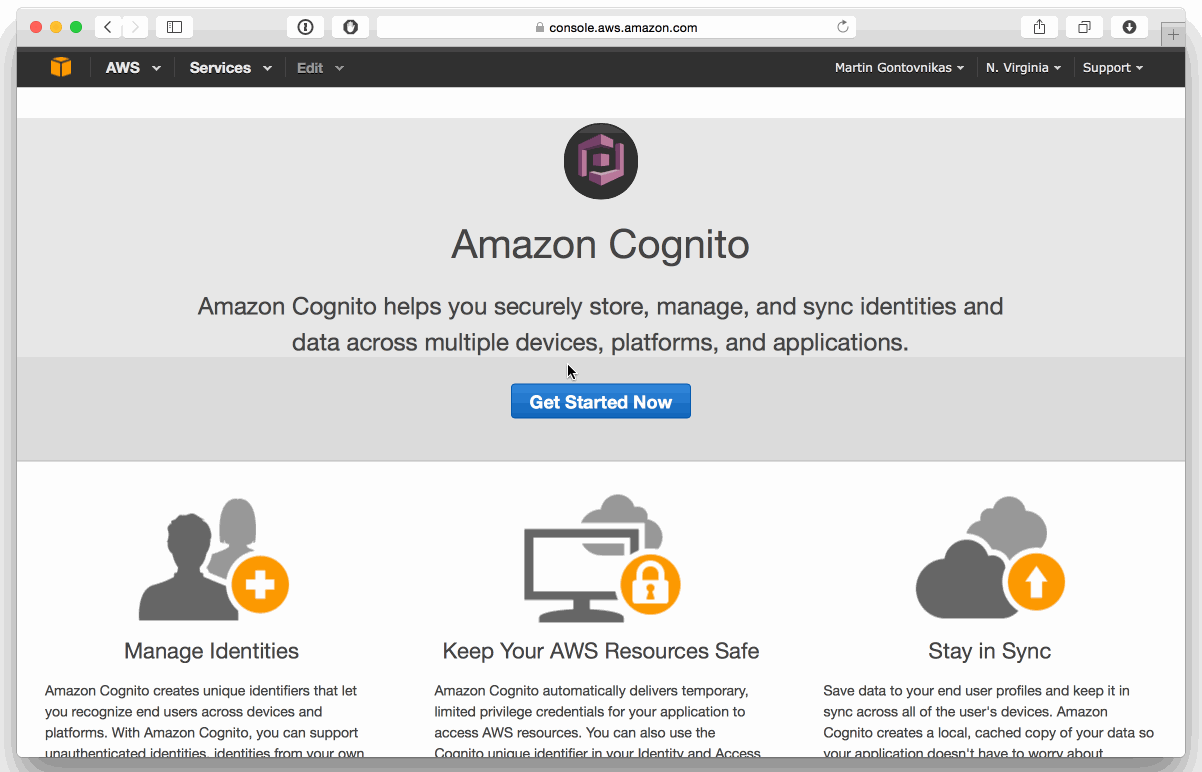Screen dimensions: 1202x772
Task: Click the Amazon Cognito purple logo
Action: (x=600, y=161)
